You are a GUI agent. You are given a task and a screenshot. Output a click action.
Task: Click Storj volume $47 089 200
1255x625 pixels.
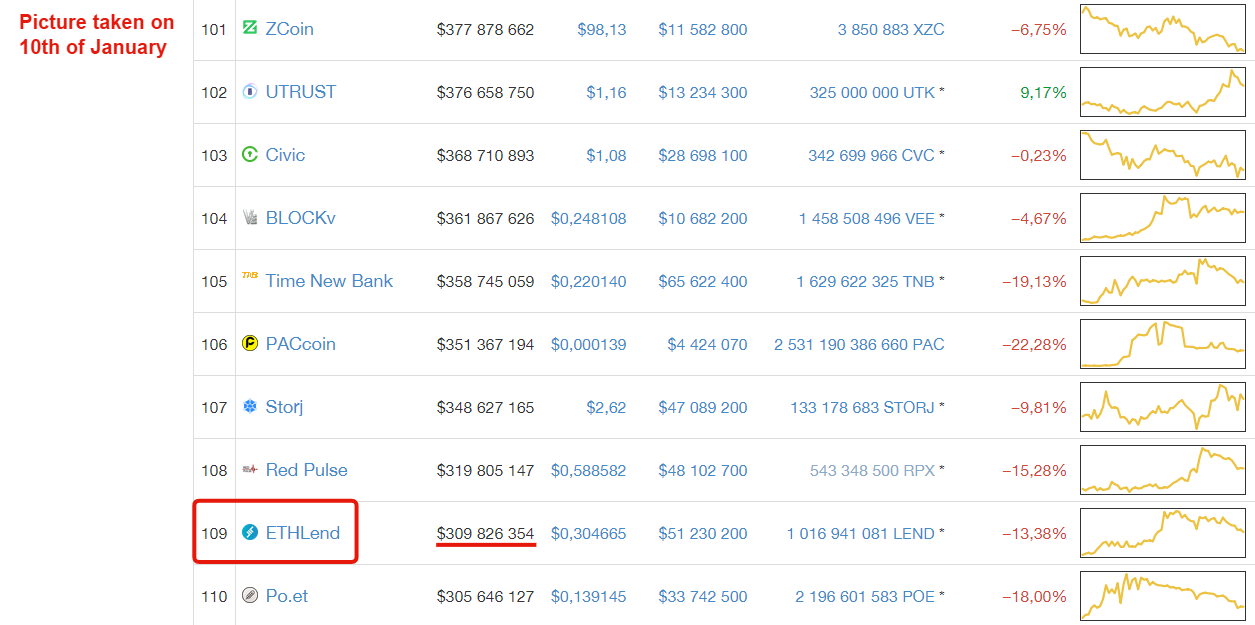tap(703, 408)
